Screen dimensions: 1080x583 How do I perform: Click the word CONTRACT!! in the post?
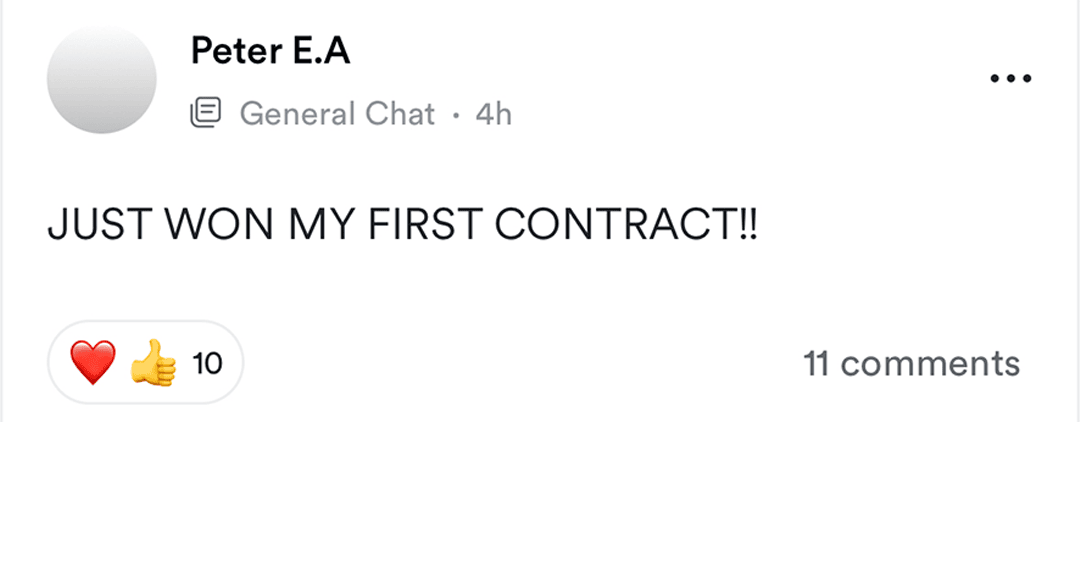coord(626,226)
